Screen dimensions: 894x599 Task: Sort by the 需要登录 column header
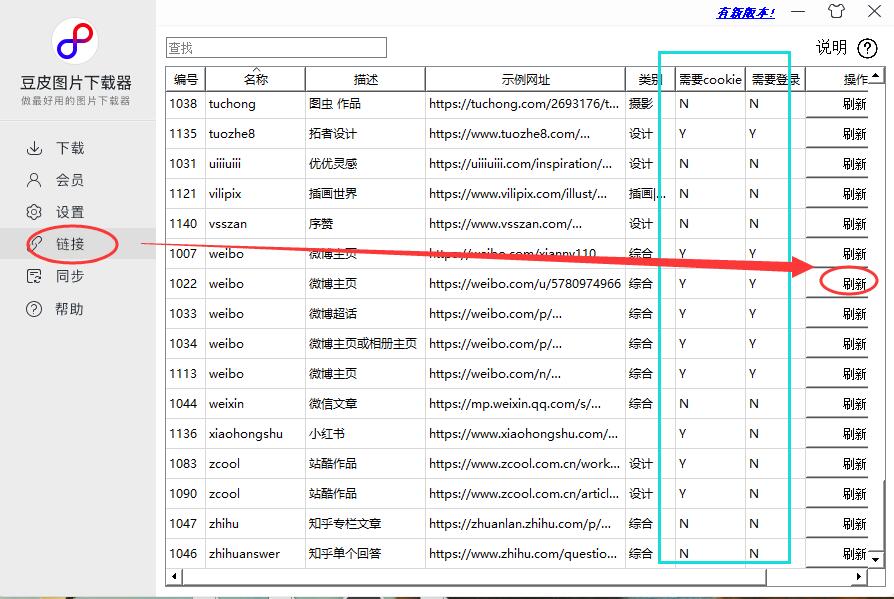pos(775,79)
